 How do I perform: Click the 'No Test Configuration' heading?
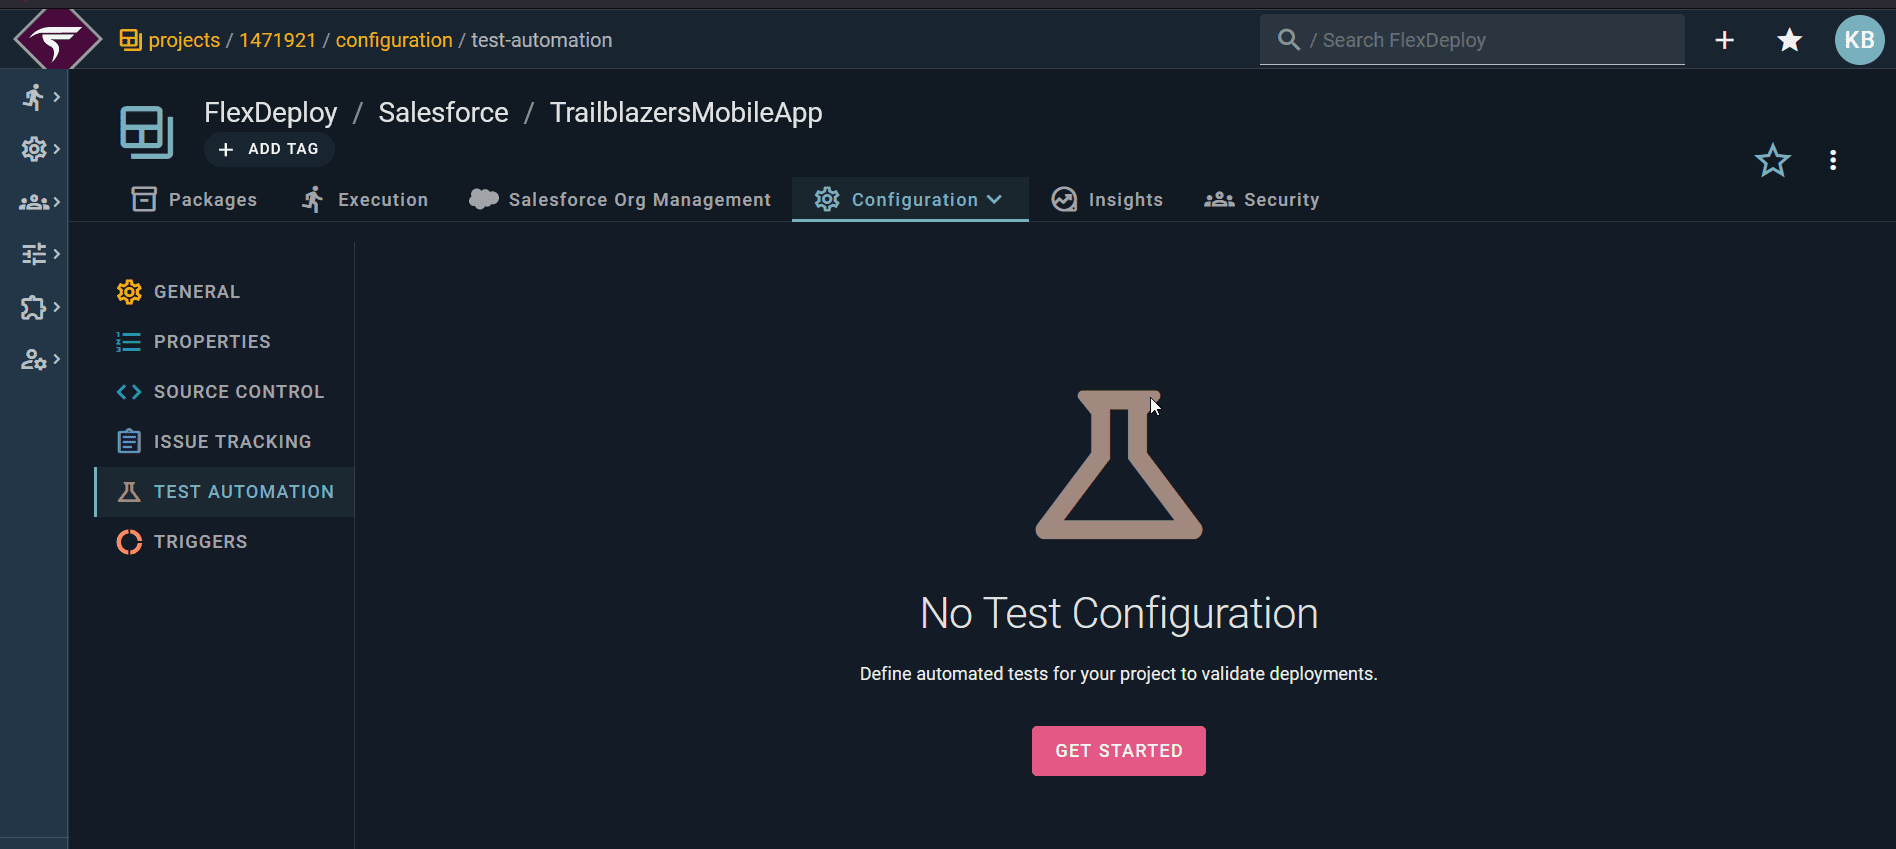1119,613
